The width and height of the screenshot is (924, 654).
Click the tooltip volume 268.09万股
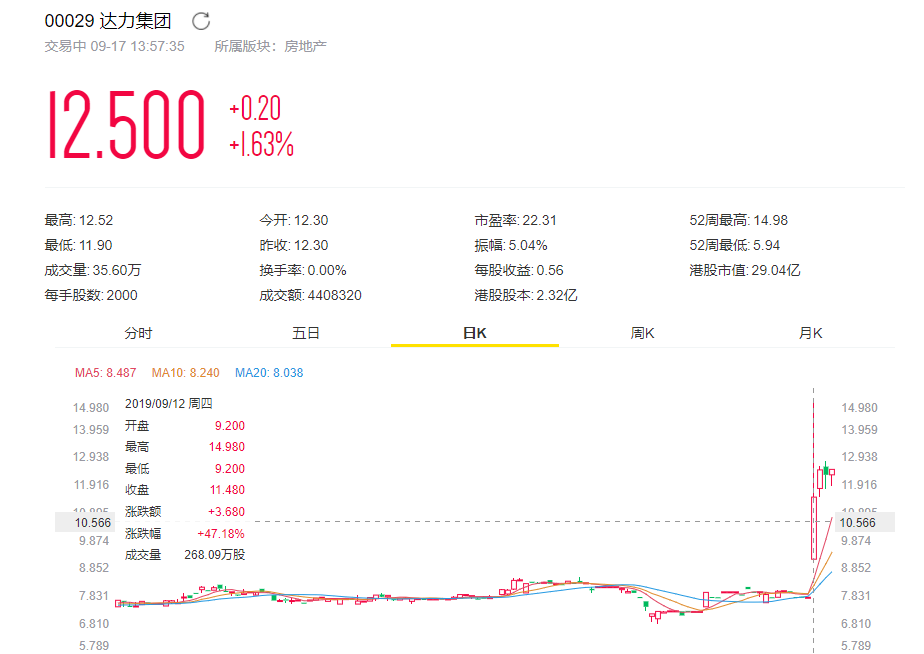[x=214, y=555]
